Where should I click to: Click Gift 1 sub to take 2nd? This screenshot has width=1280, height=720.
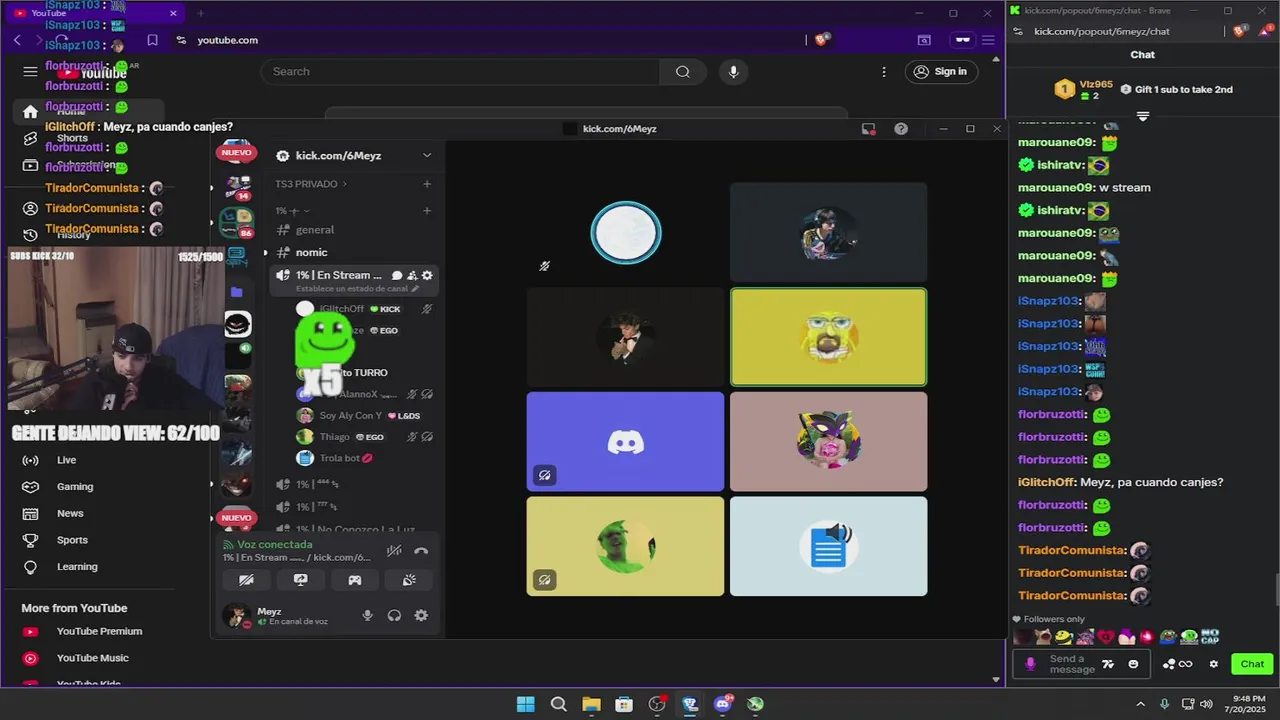(x=1176, y=89)
